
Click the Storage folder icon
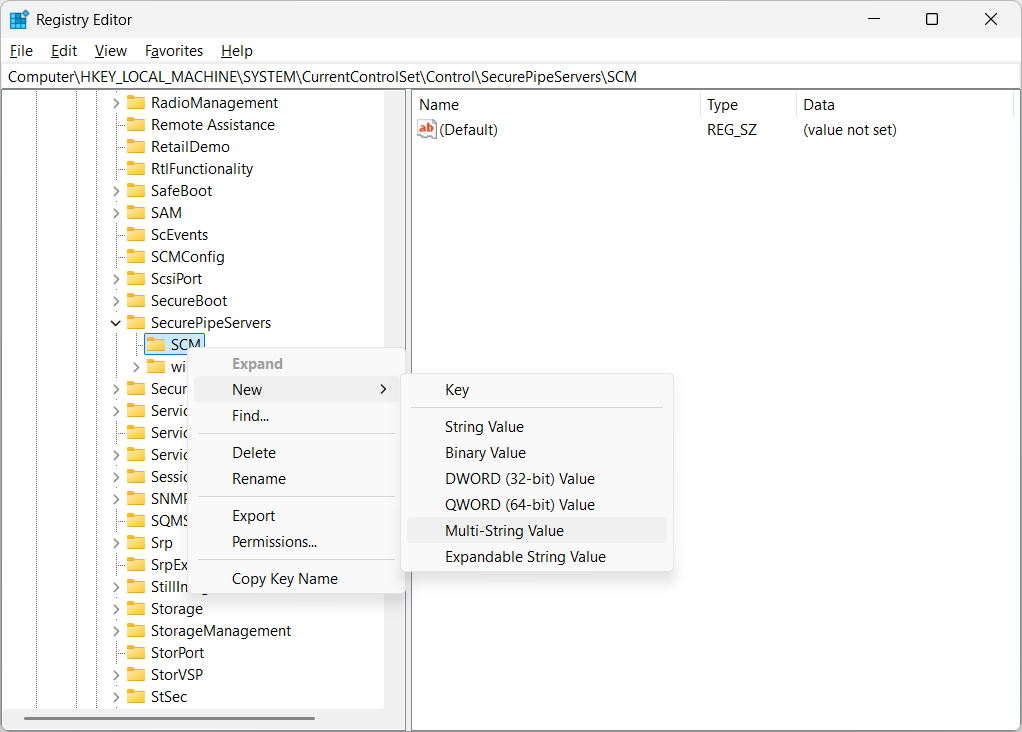(x=136, y=609)
